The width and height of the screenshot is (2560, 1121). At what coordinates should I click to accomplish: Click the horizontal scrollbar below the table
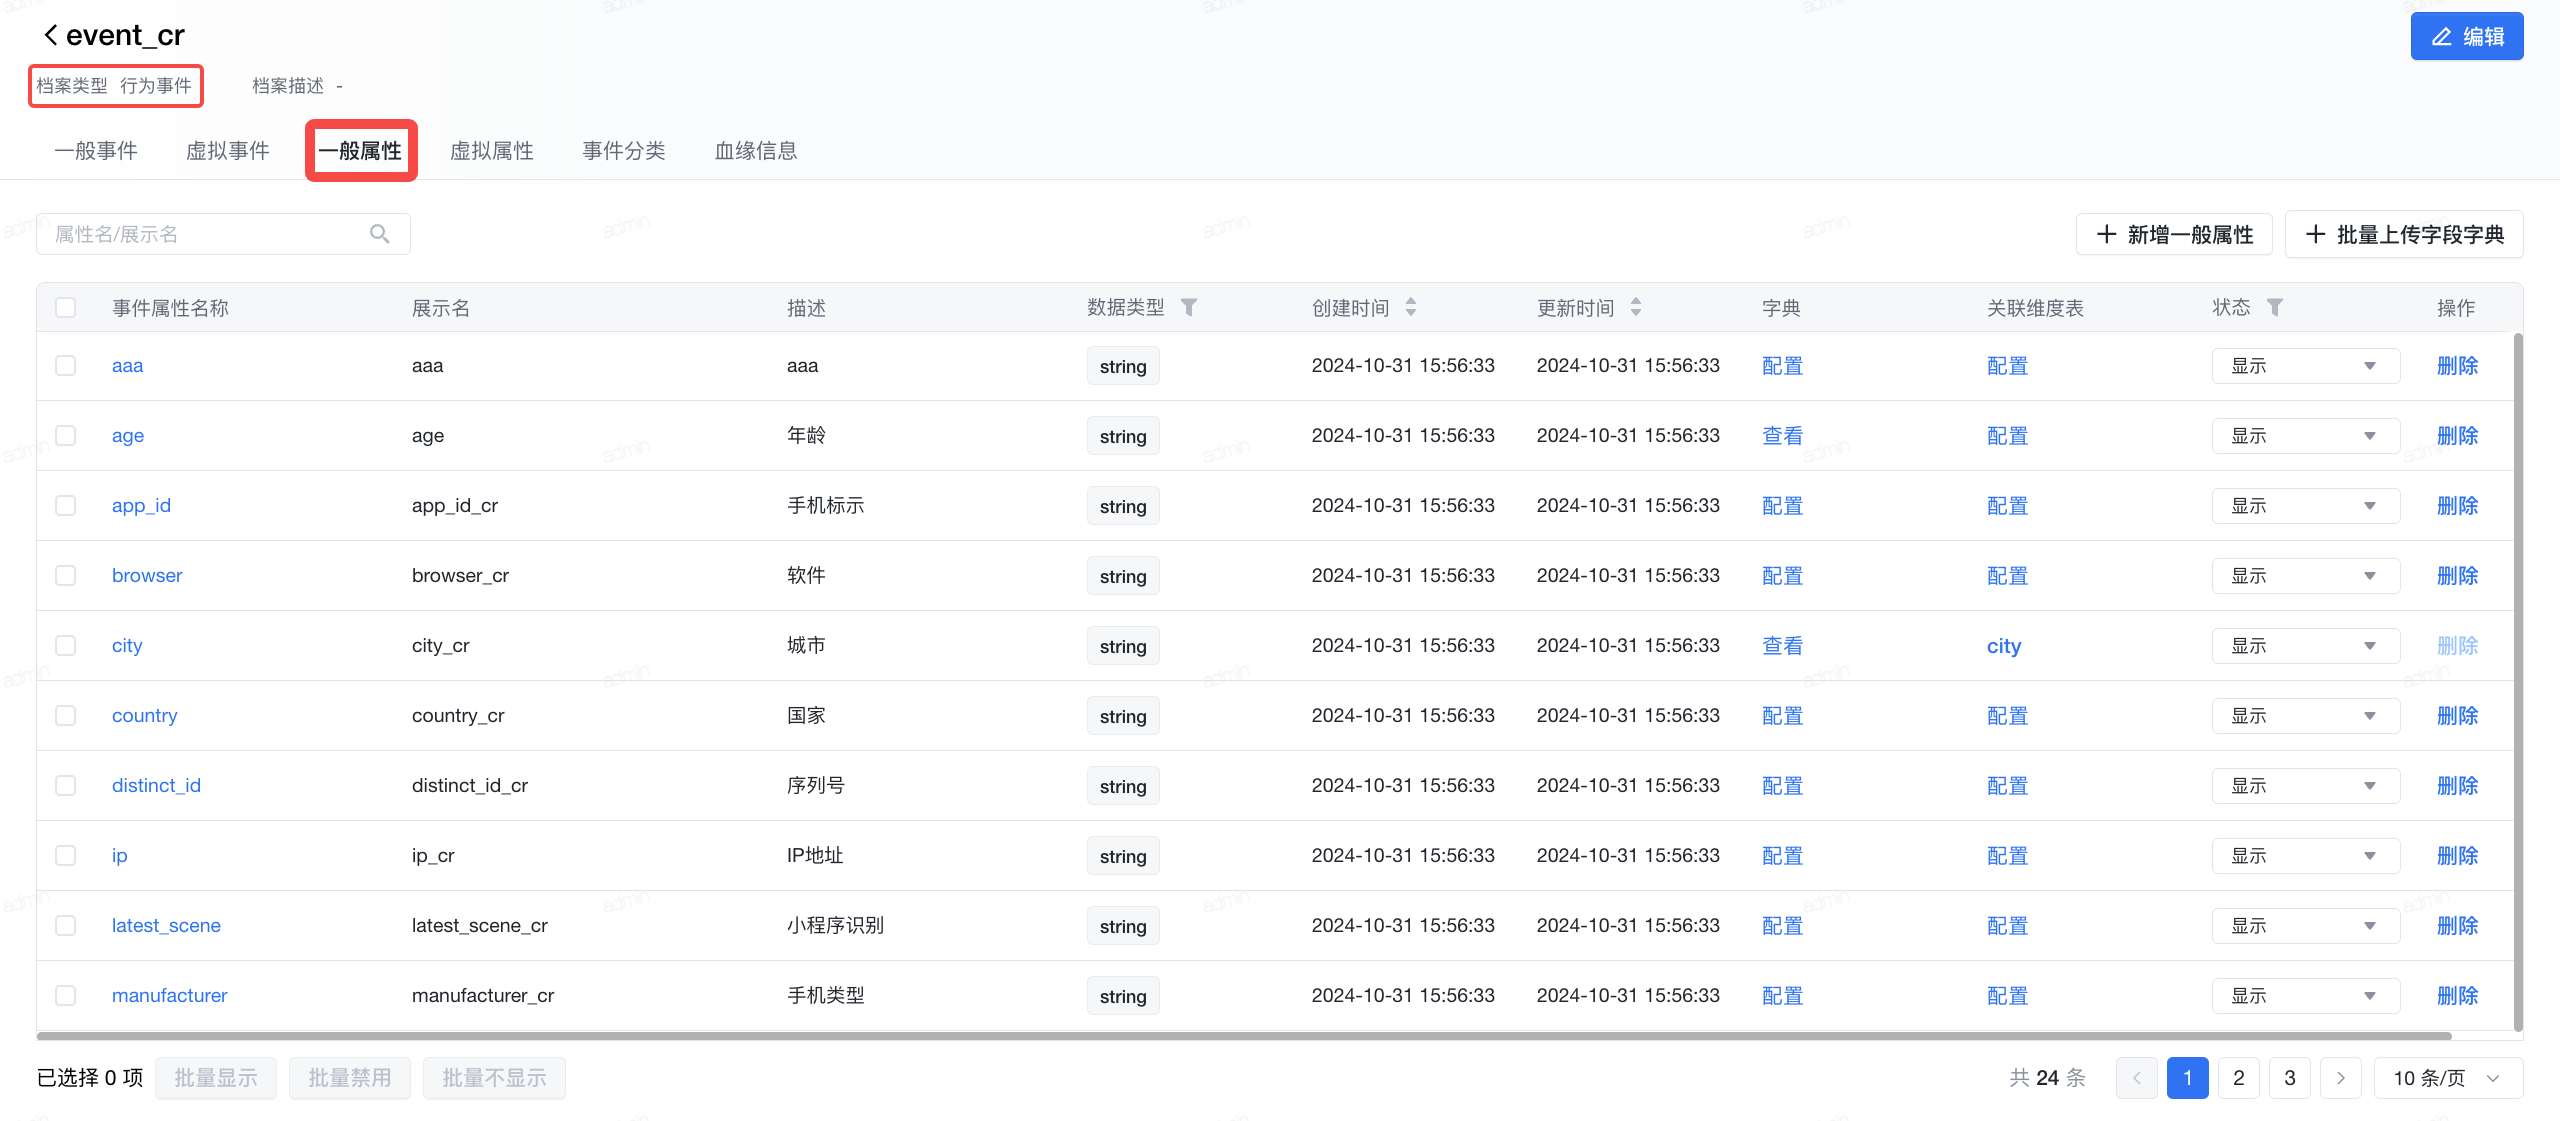pos(1244,1036)
